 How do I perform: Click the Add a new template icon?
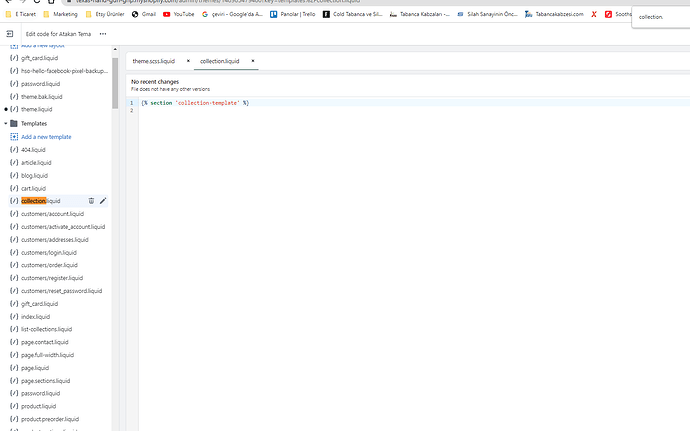pos(14,137)
